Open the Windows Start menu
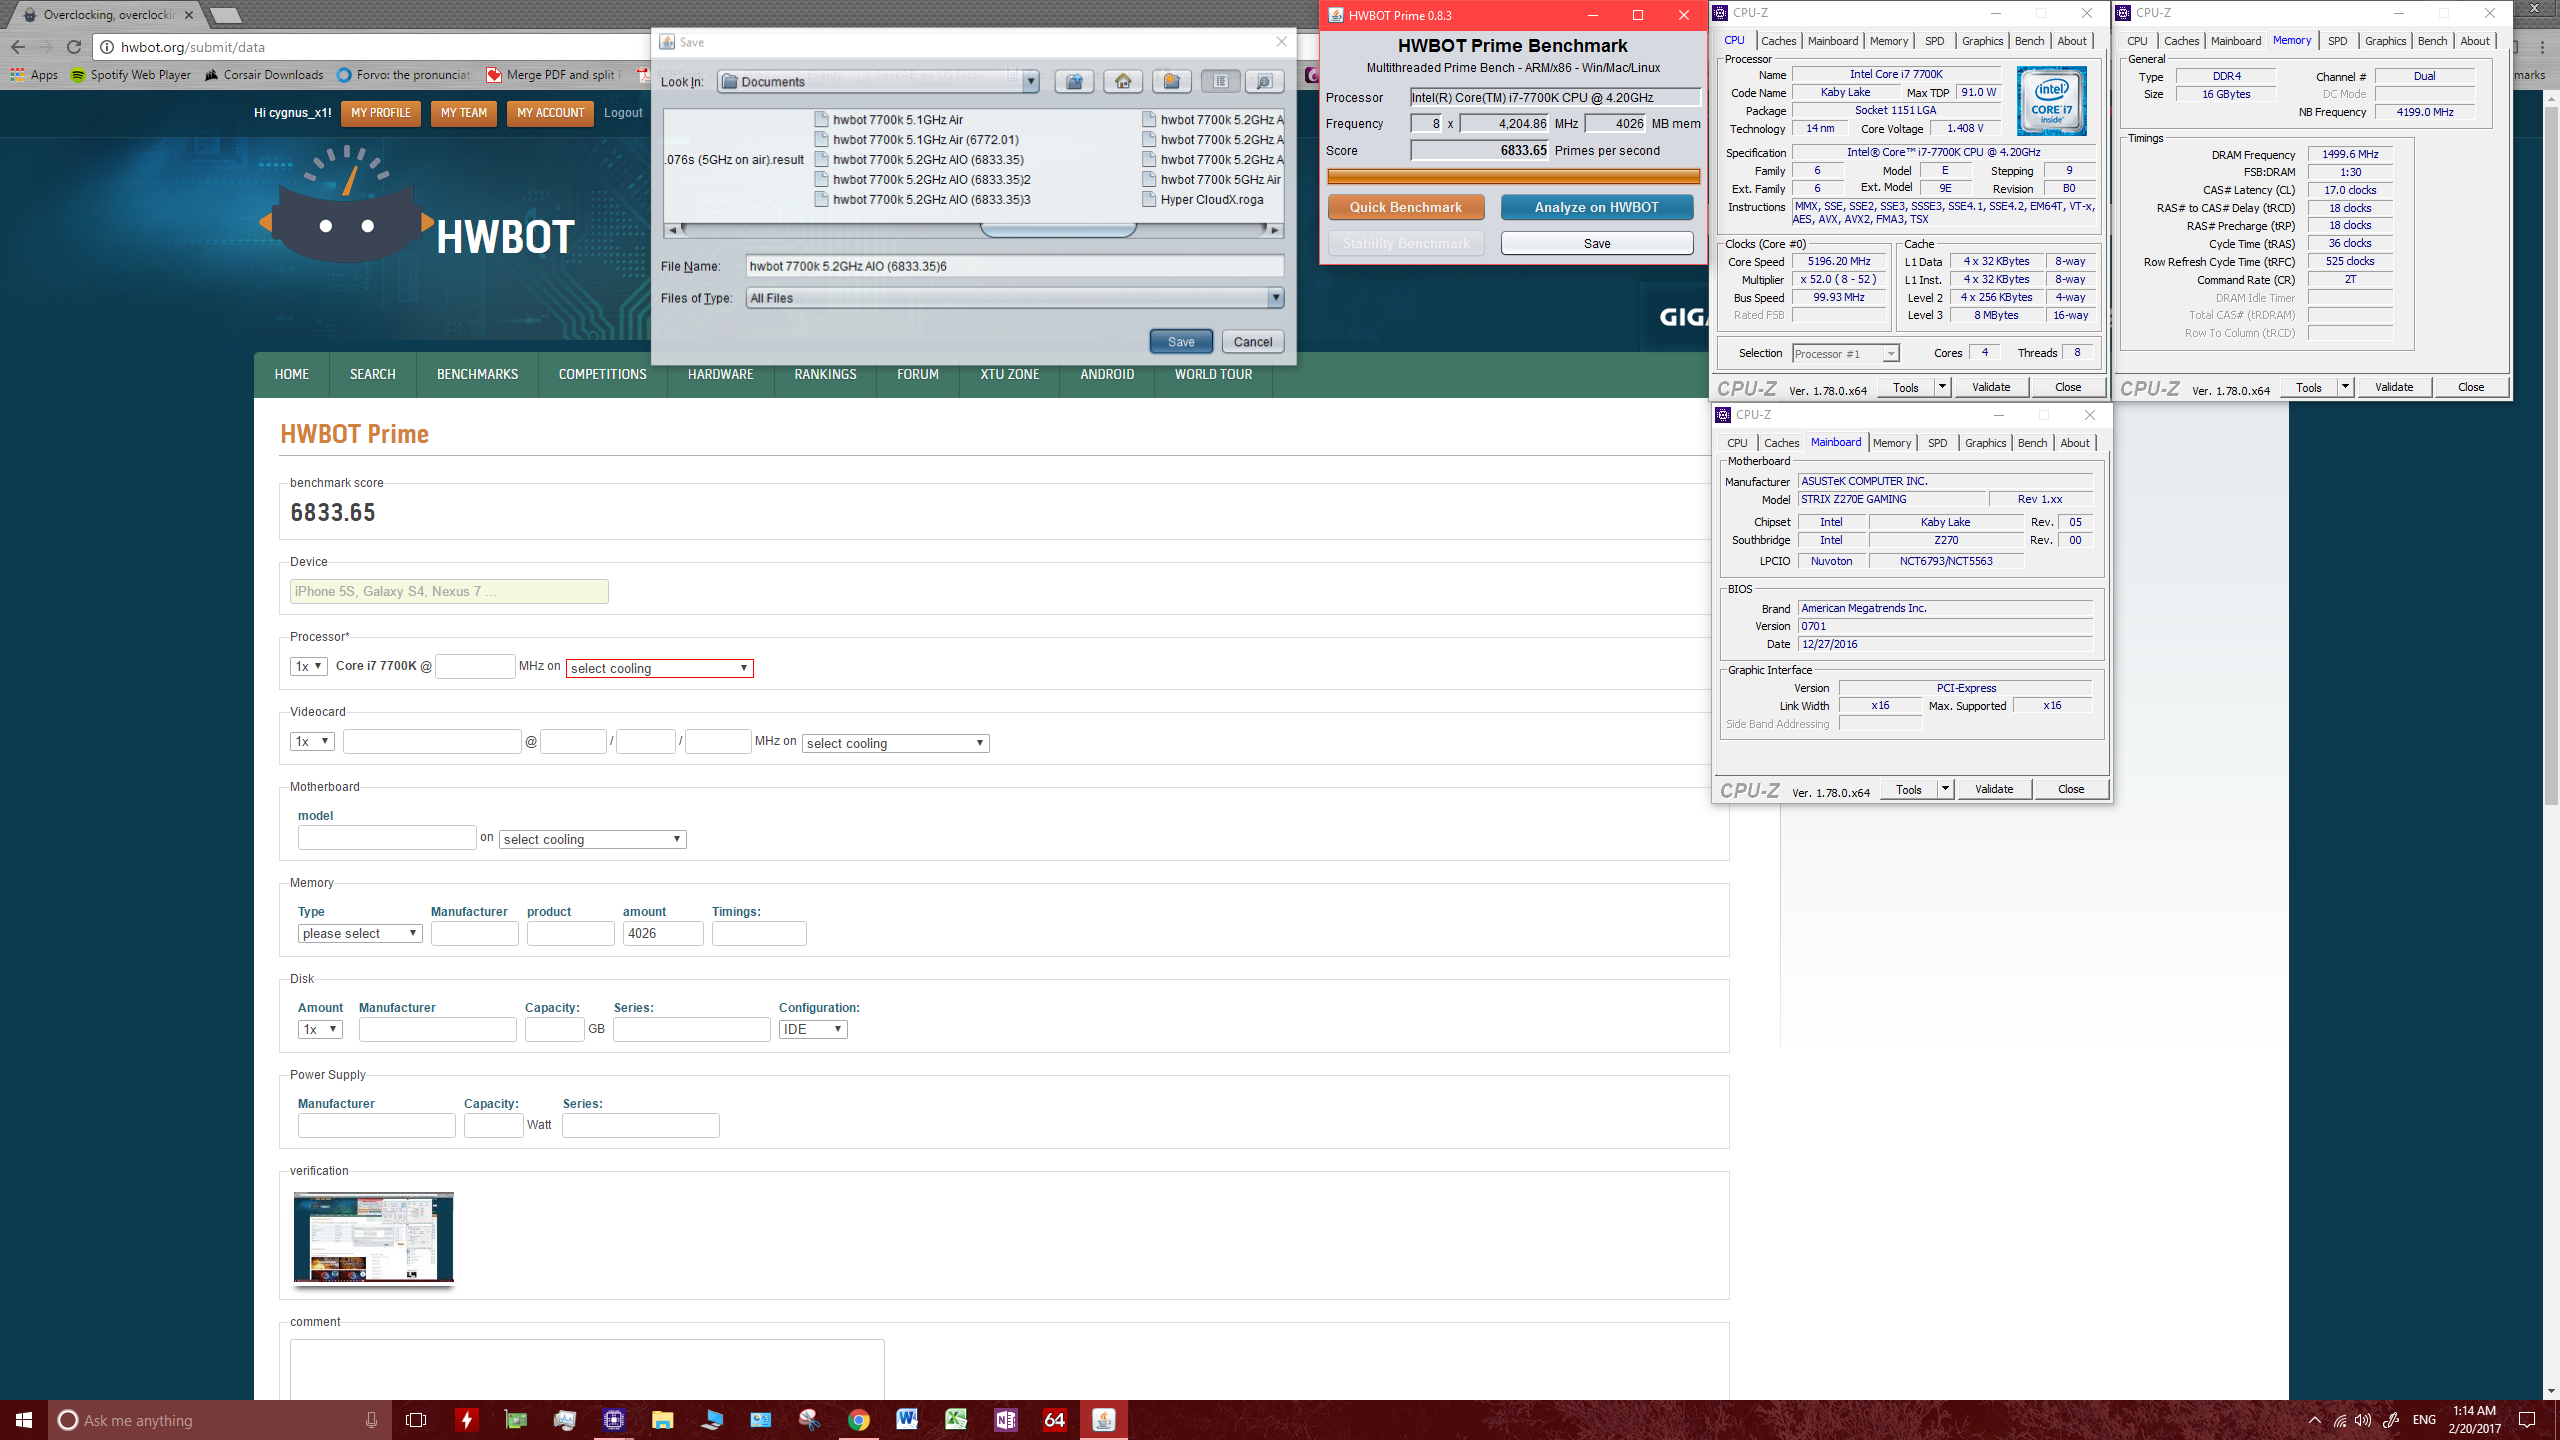The image size is (2560, 1440). click(x=24, y=1420)
